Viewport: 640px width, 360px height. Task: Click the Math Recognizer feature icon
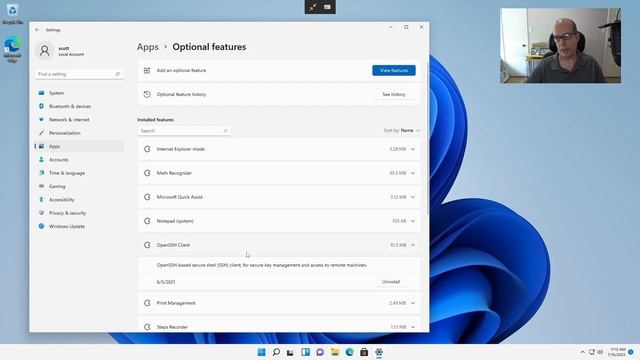tap(147, 173)
